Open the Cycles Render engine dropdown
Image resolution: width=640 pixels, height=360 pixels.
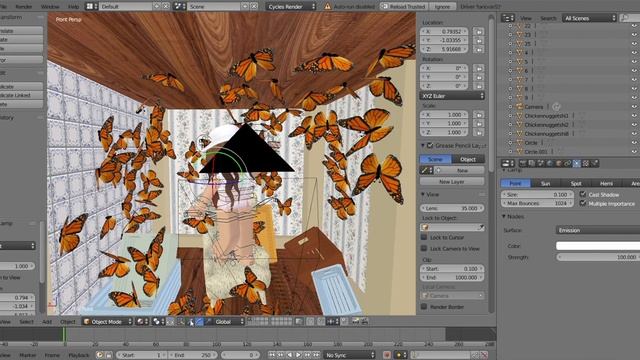(291, 7)
